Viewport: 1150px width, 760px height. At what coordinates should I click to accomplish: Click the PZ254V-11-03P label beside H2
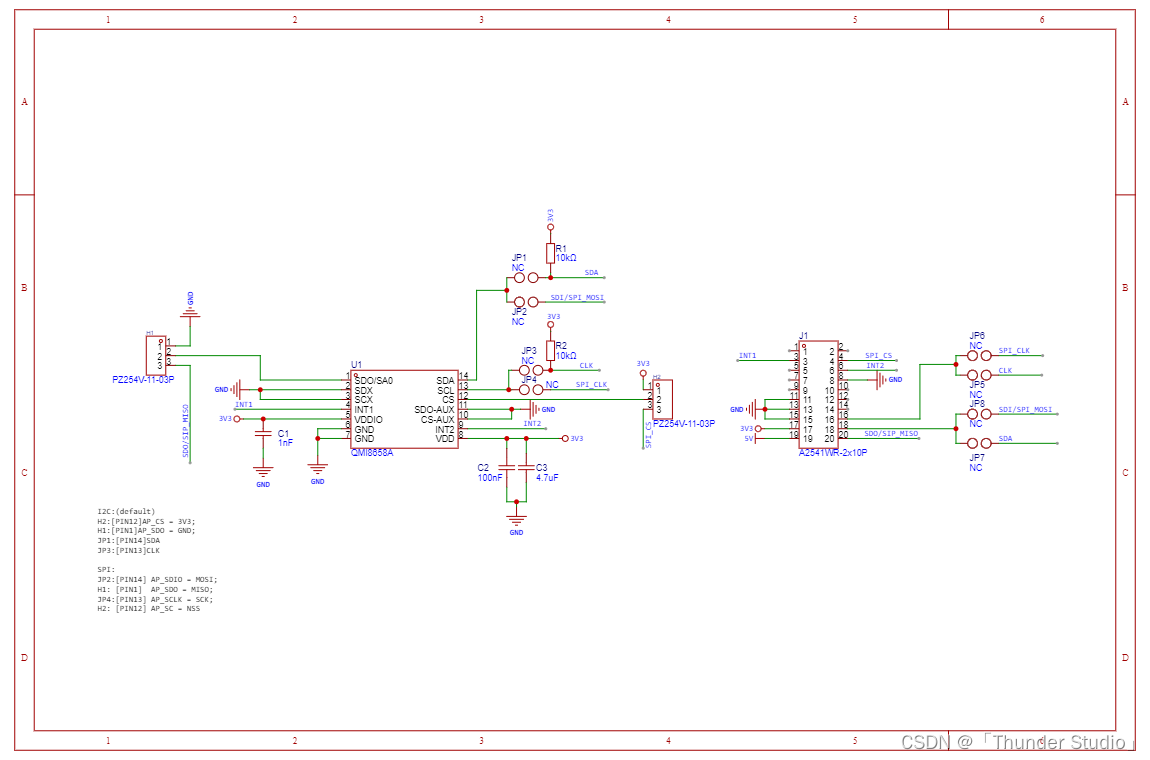coord(684,424)
